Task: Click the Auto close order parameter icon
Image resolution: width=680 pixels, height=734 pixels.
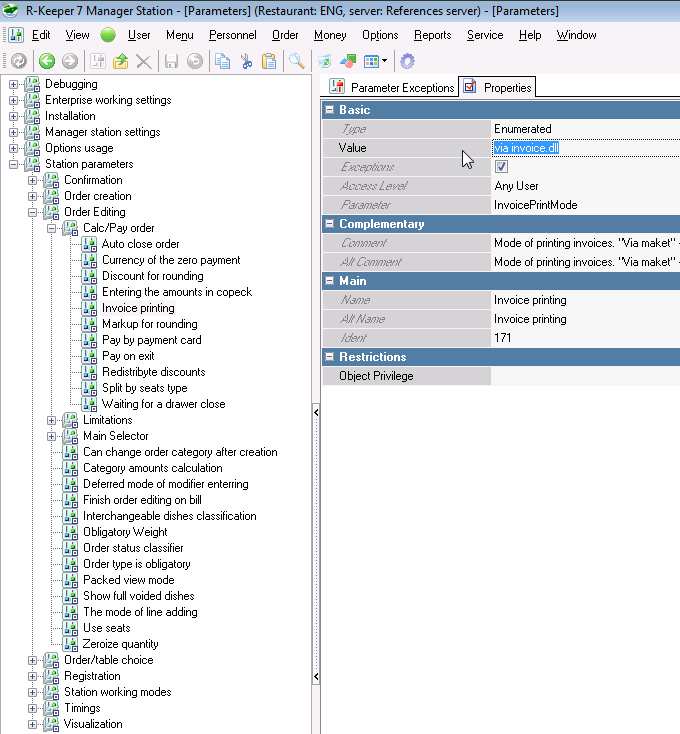Action: point(89,244)
